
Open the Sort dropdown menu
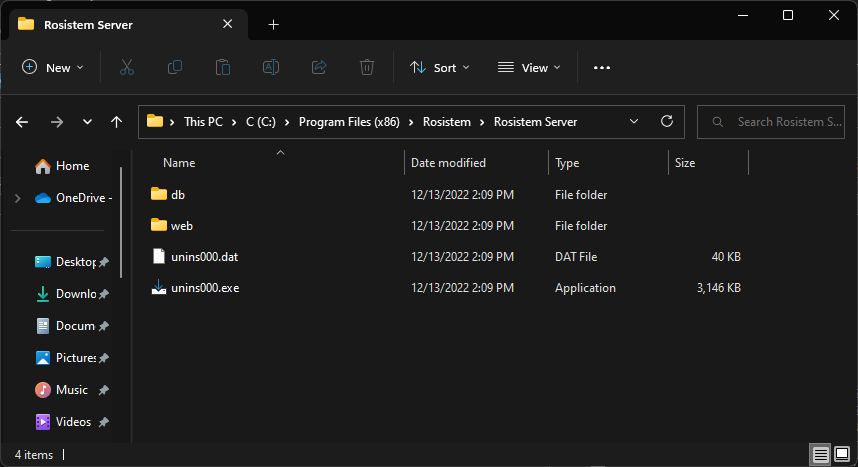(439, 67)
